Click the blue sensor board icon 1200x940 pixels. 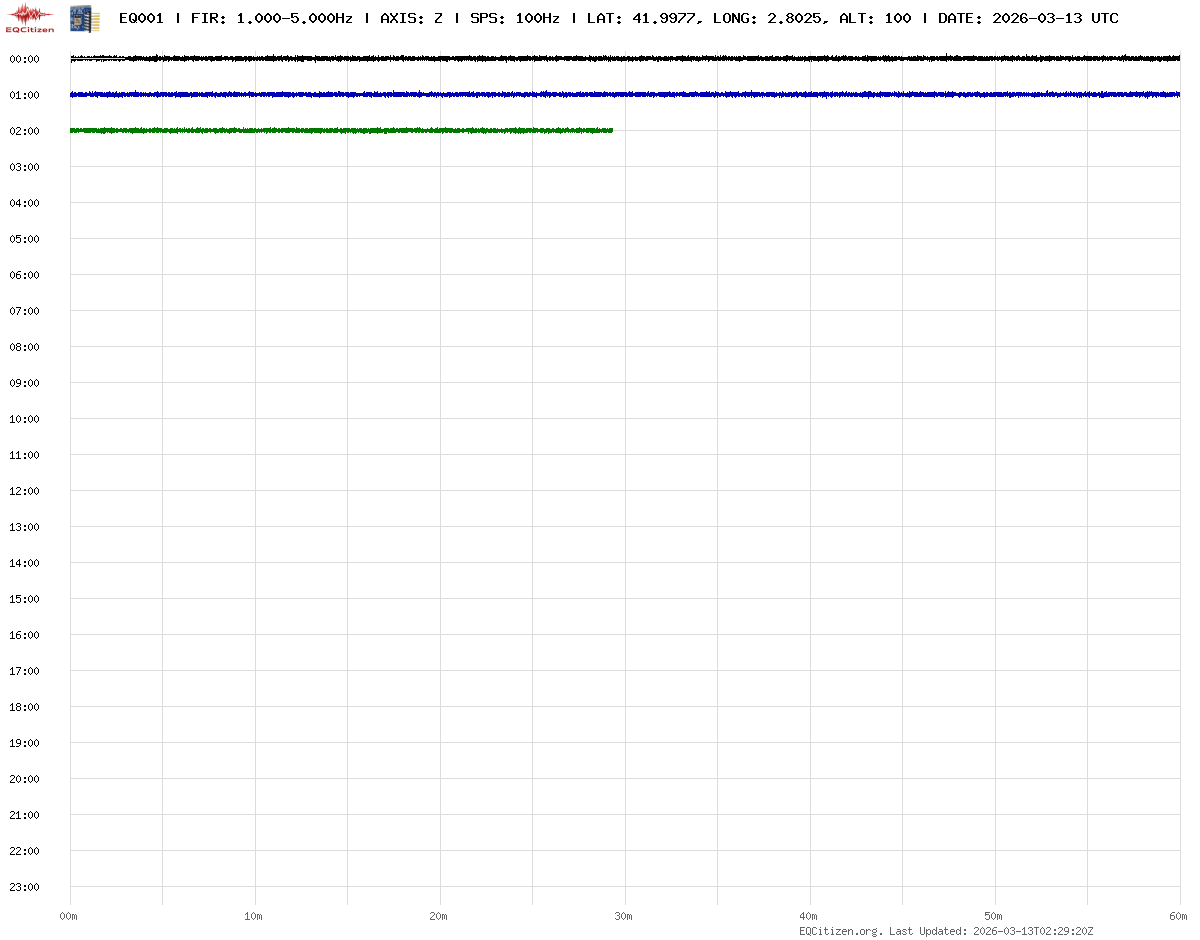[84, 17]
